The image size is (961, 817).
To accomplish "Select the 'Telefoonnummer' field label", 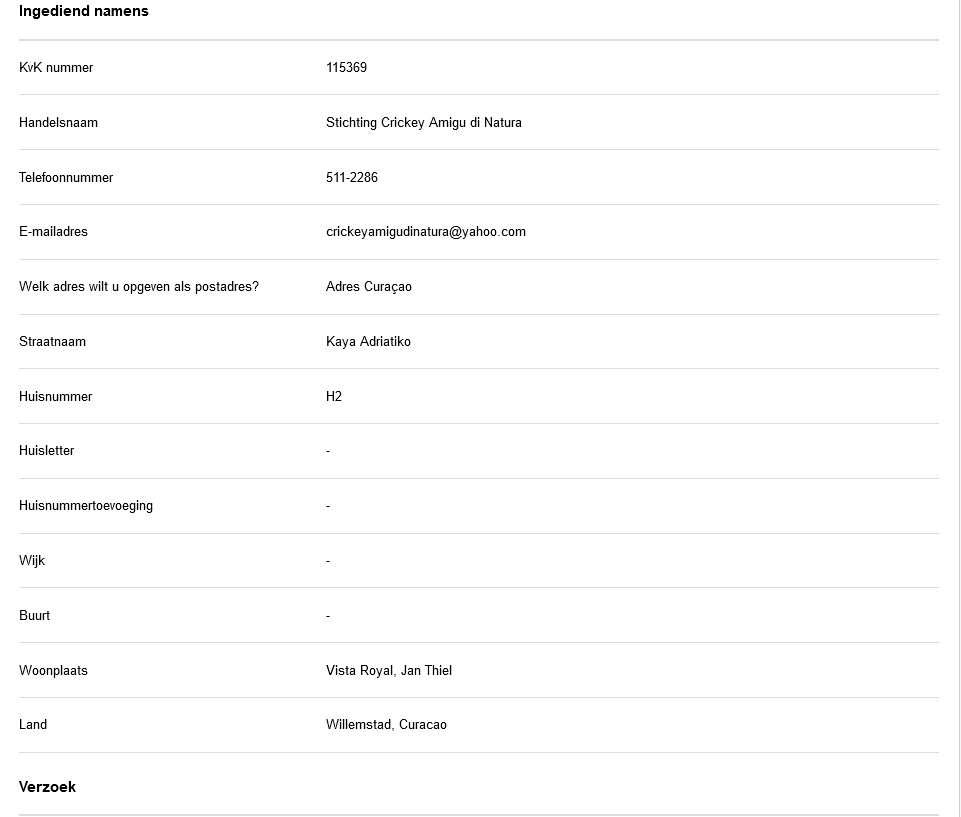I will pos(66,178).
